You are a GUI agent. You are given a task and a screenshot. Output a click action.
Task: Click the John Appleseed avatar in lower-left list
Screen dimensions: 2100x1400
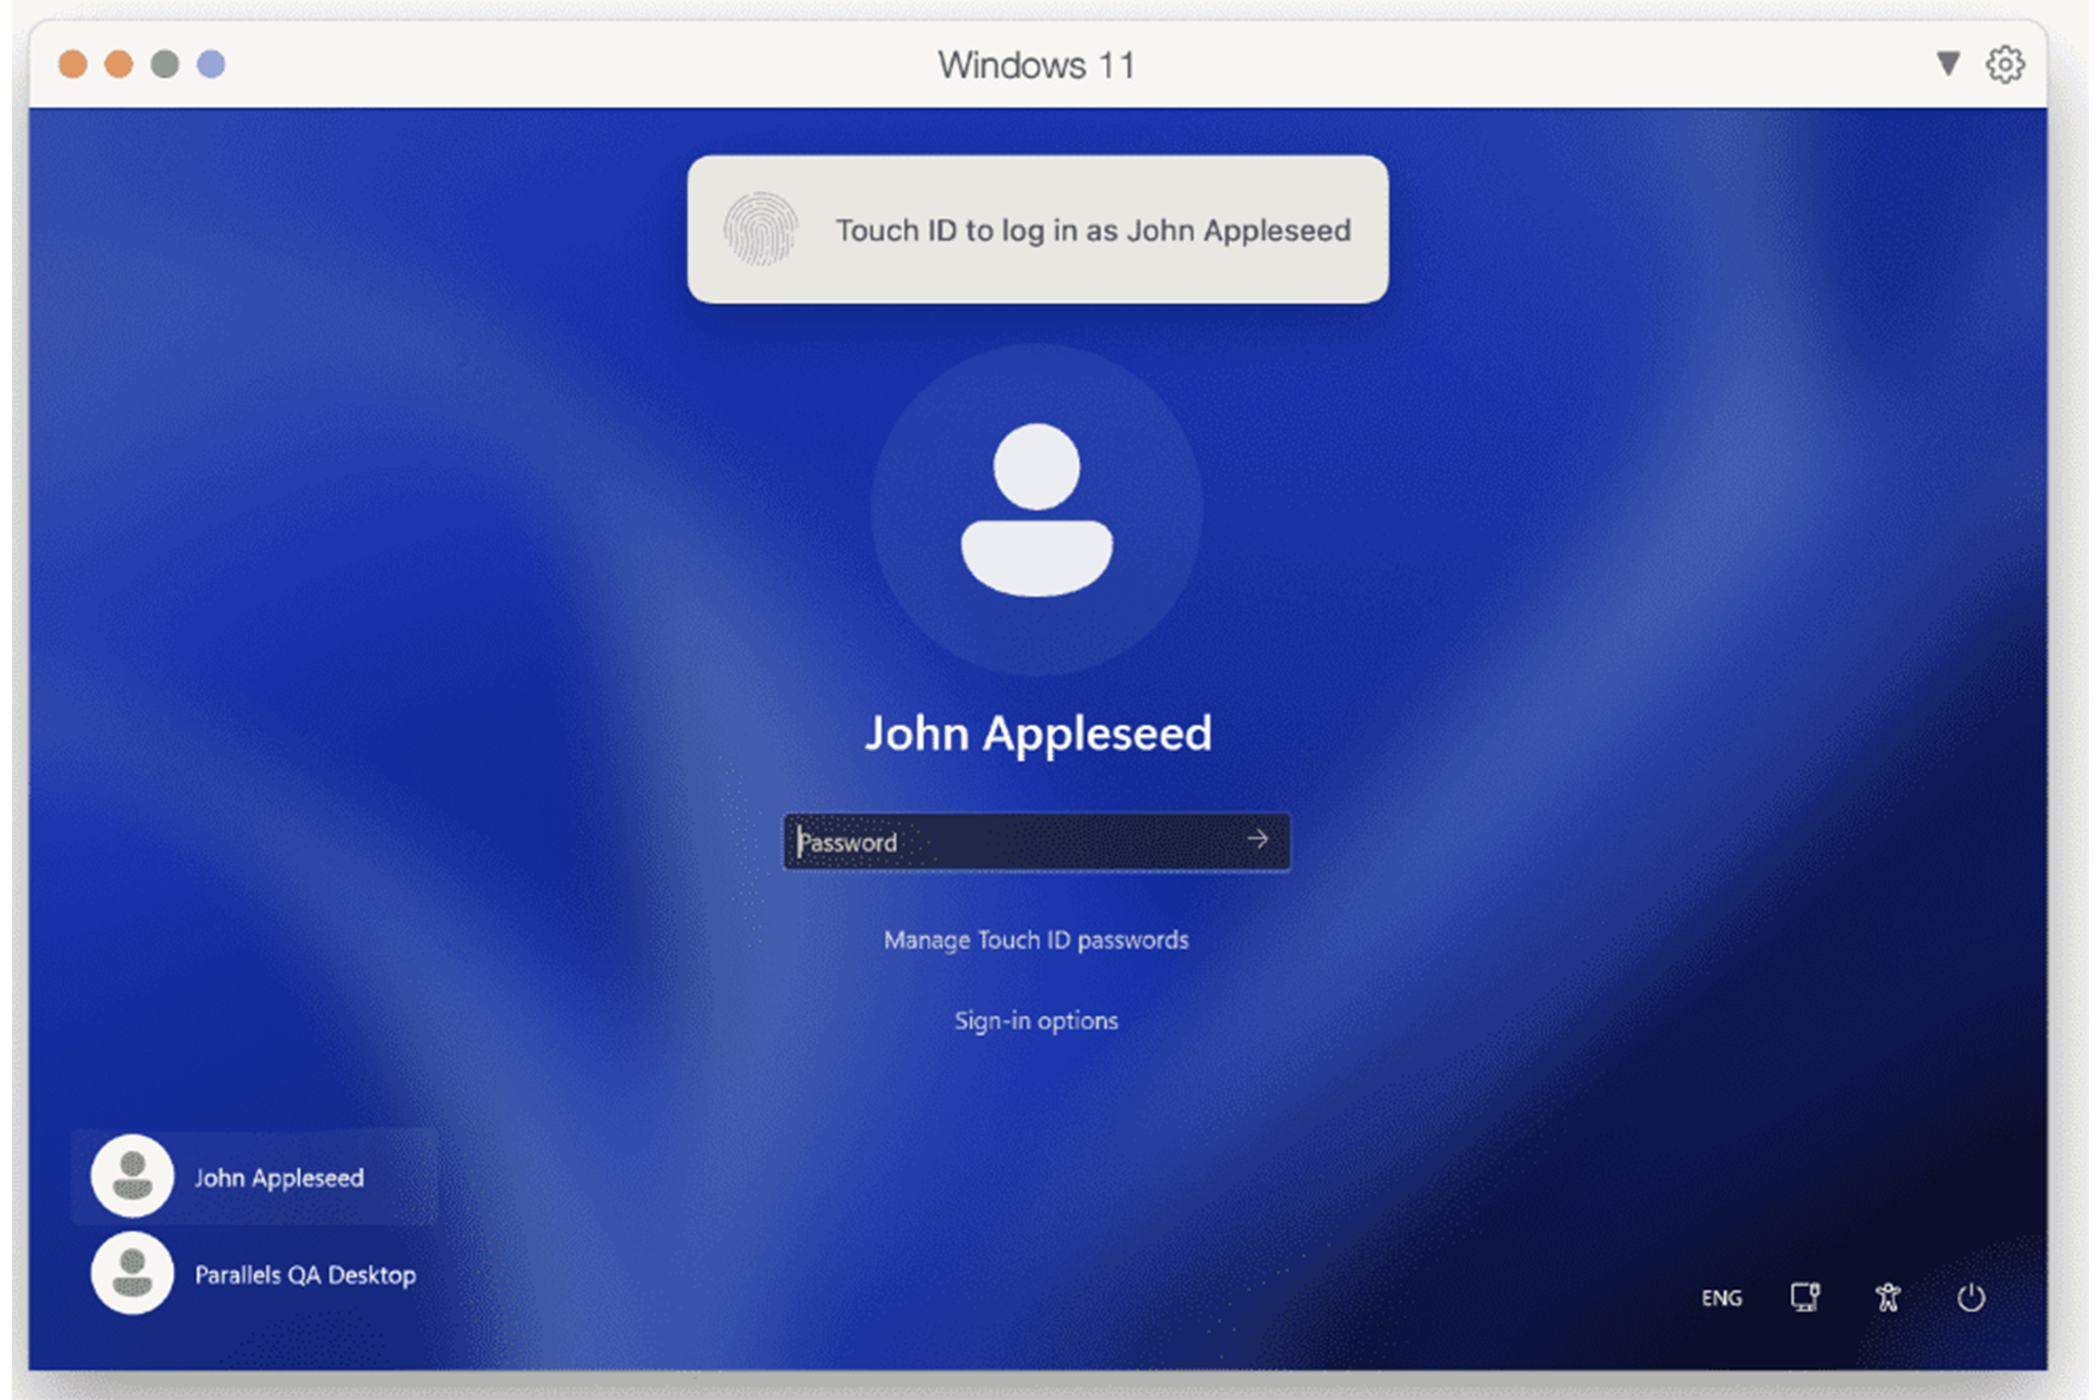click(131, 1176)
